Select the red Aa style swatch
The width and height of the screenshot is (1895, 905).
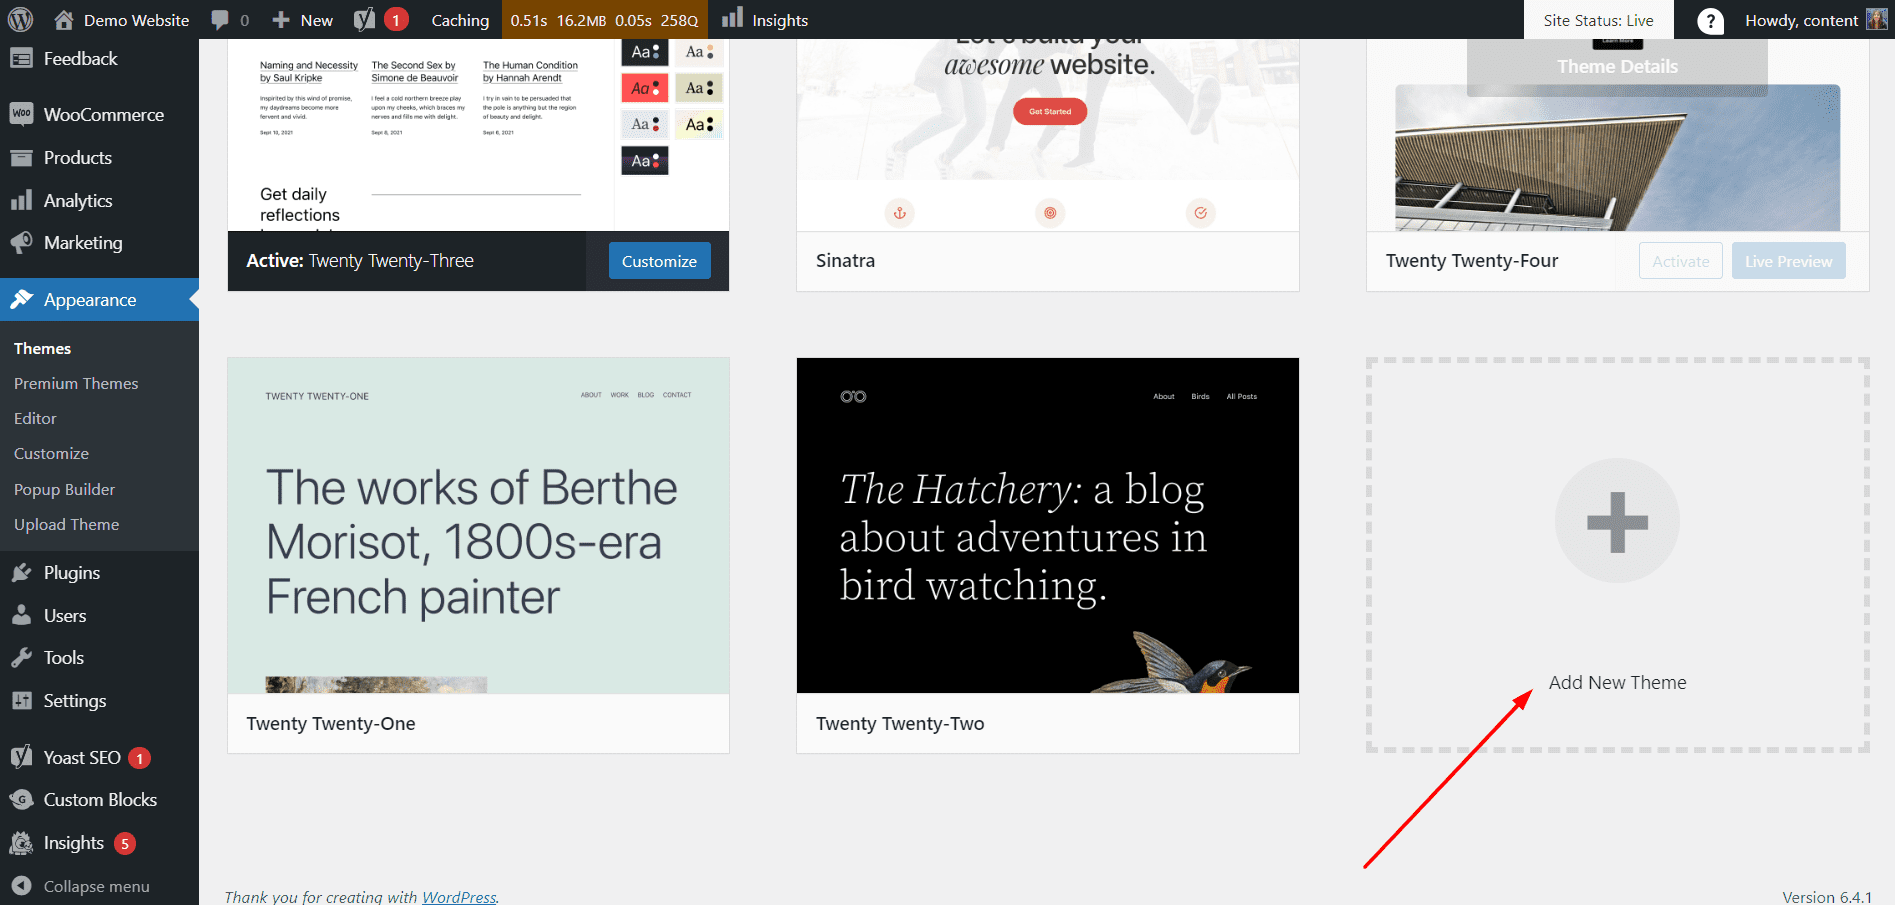pyautogui.click(x=644, y=88)
